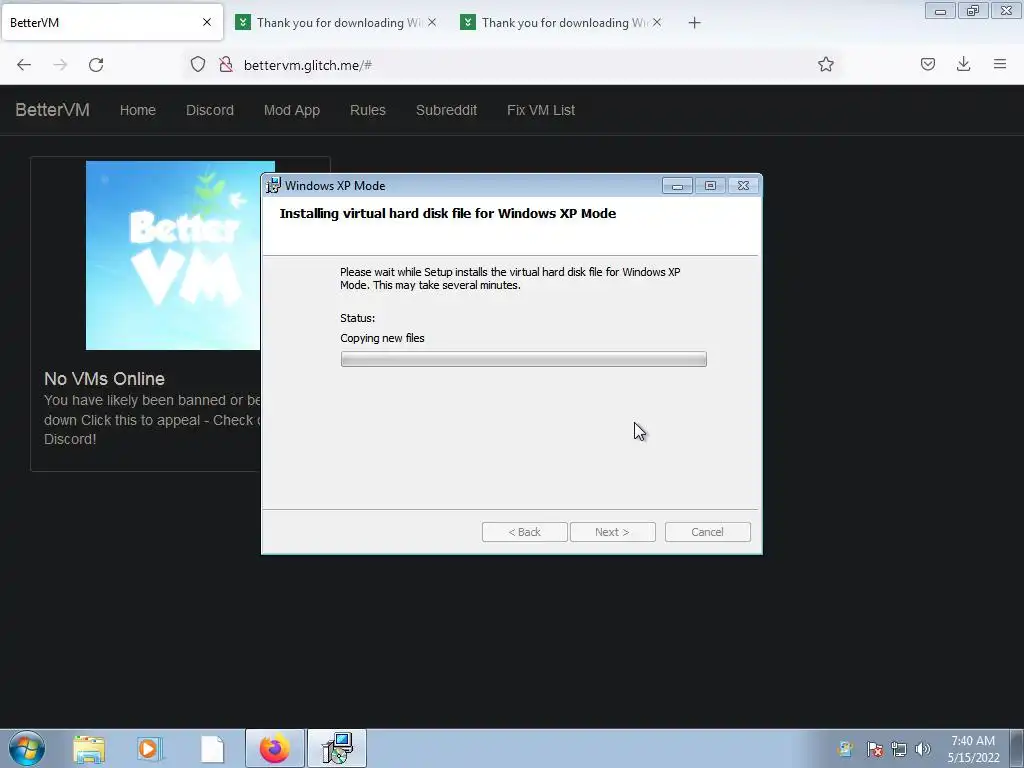Open the Firefox downloads panel

tap(963, 64)
